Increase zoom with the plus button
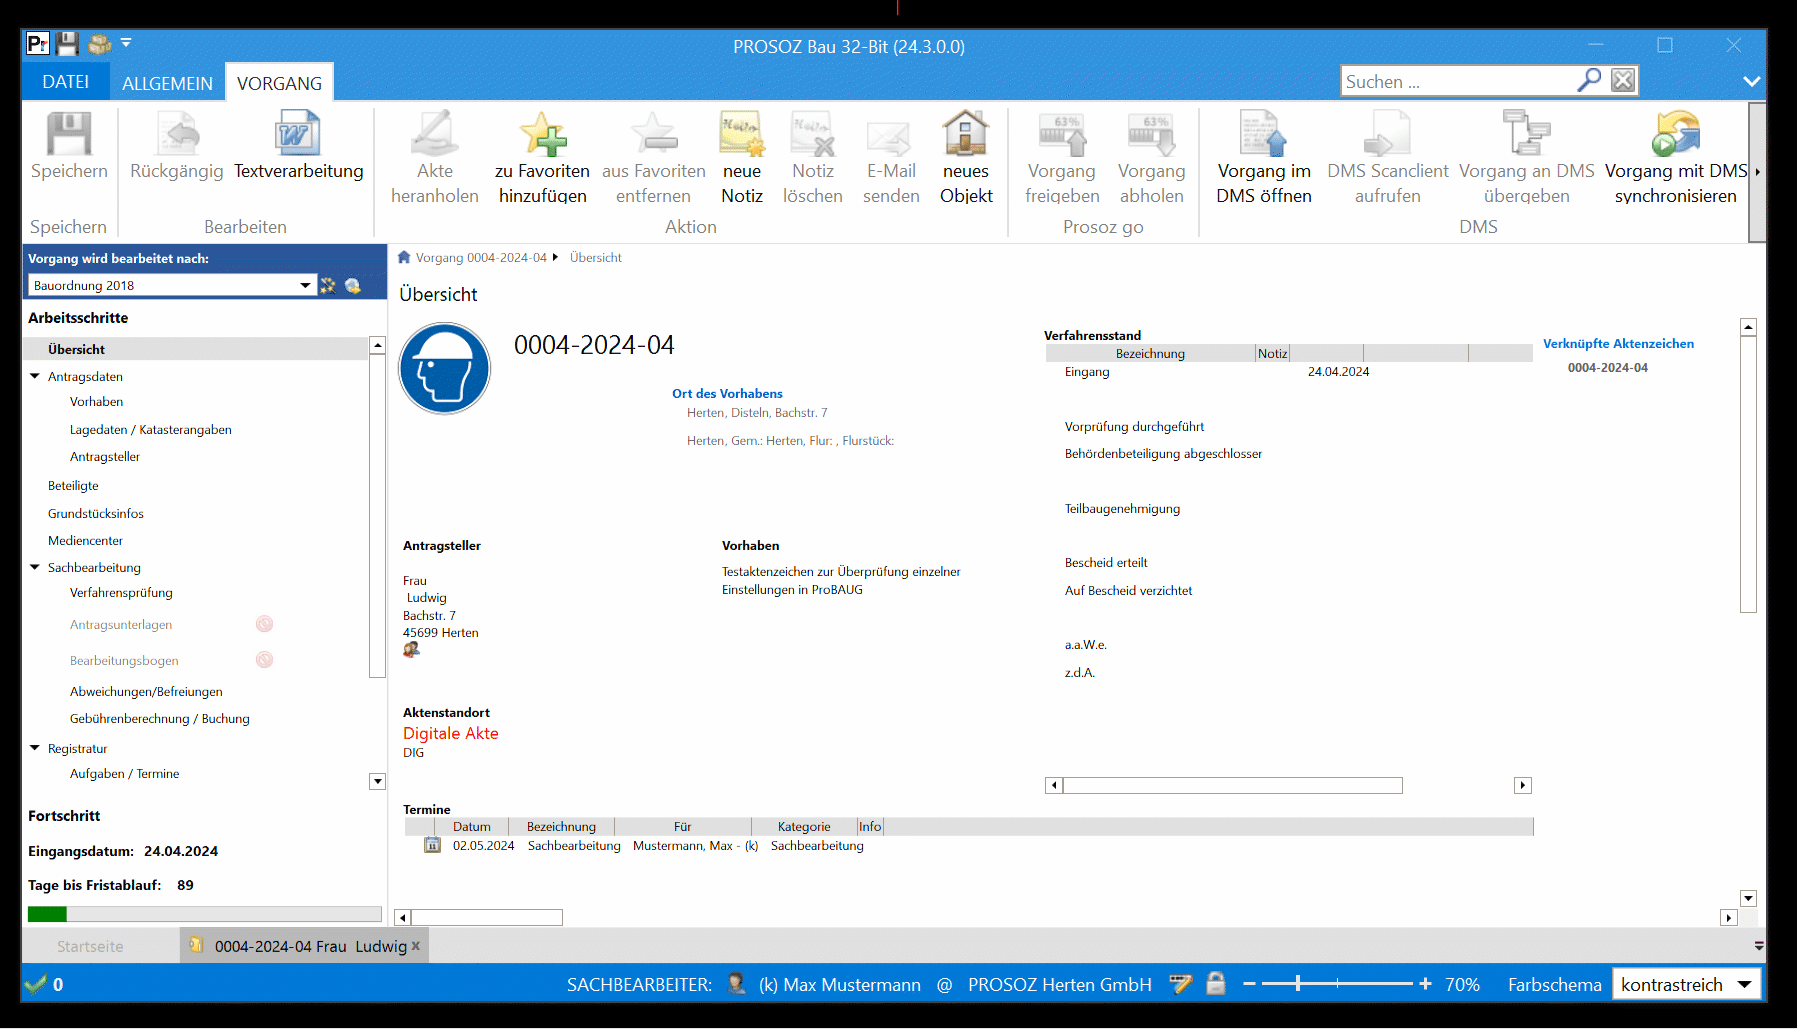This screenshot has height=1029, width=1797. tap(1425, 984)
